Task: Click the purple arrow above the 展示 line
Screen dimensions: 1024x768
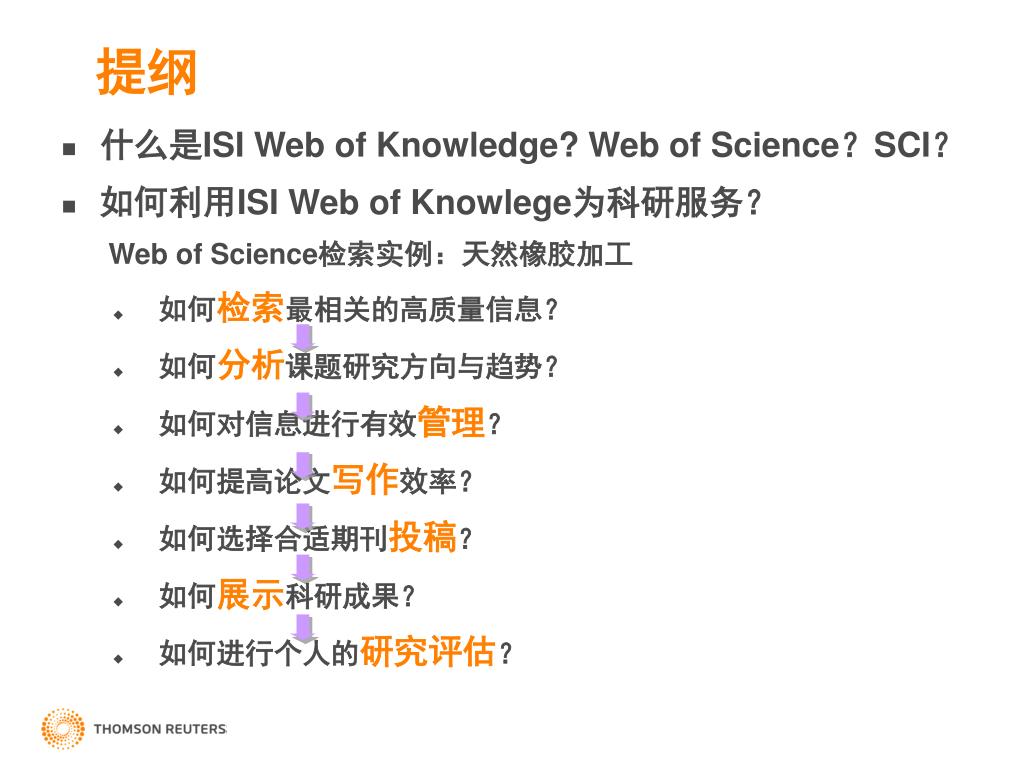Action: coord(305,569)
